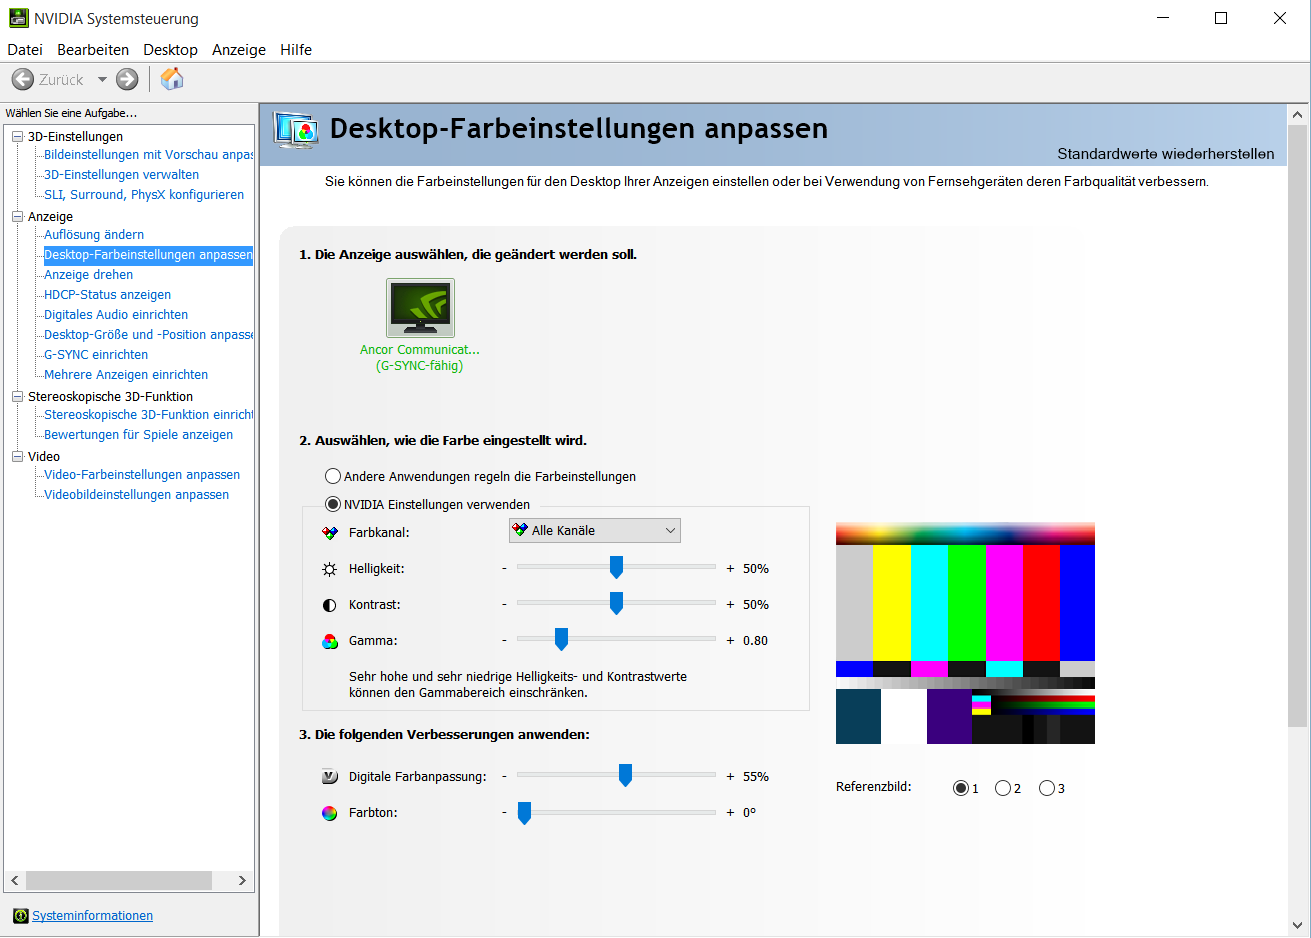Click the Zurück button label
The height and width of the screenshot is (938, 1311).
(61, 80)
